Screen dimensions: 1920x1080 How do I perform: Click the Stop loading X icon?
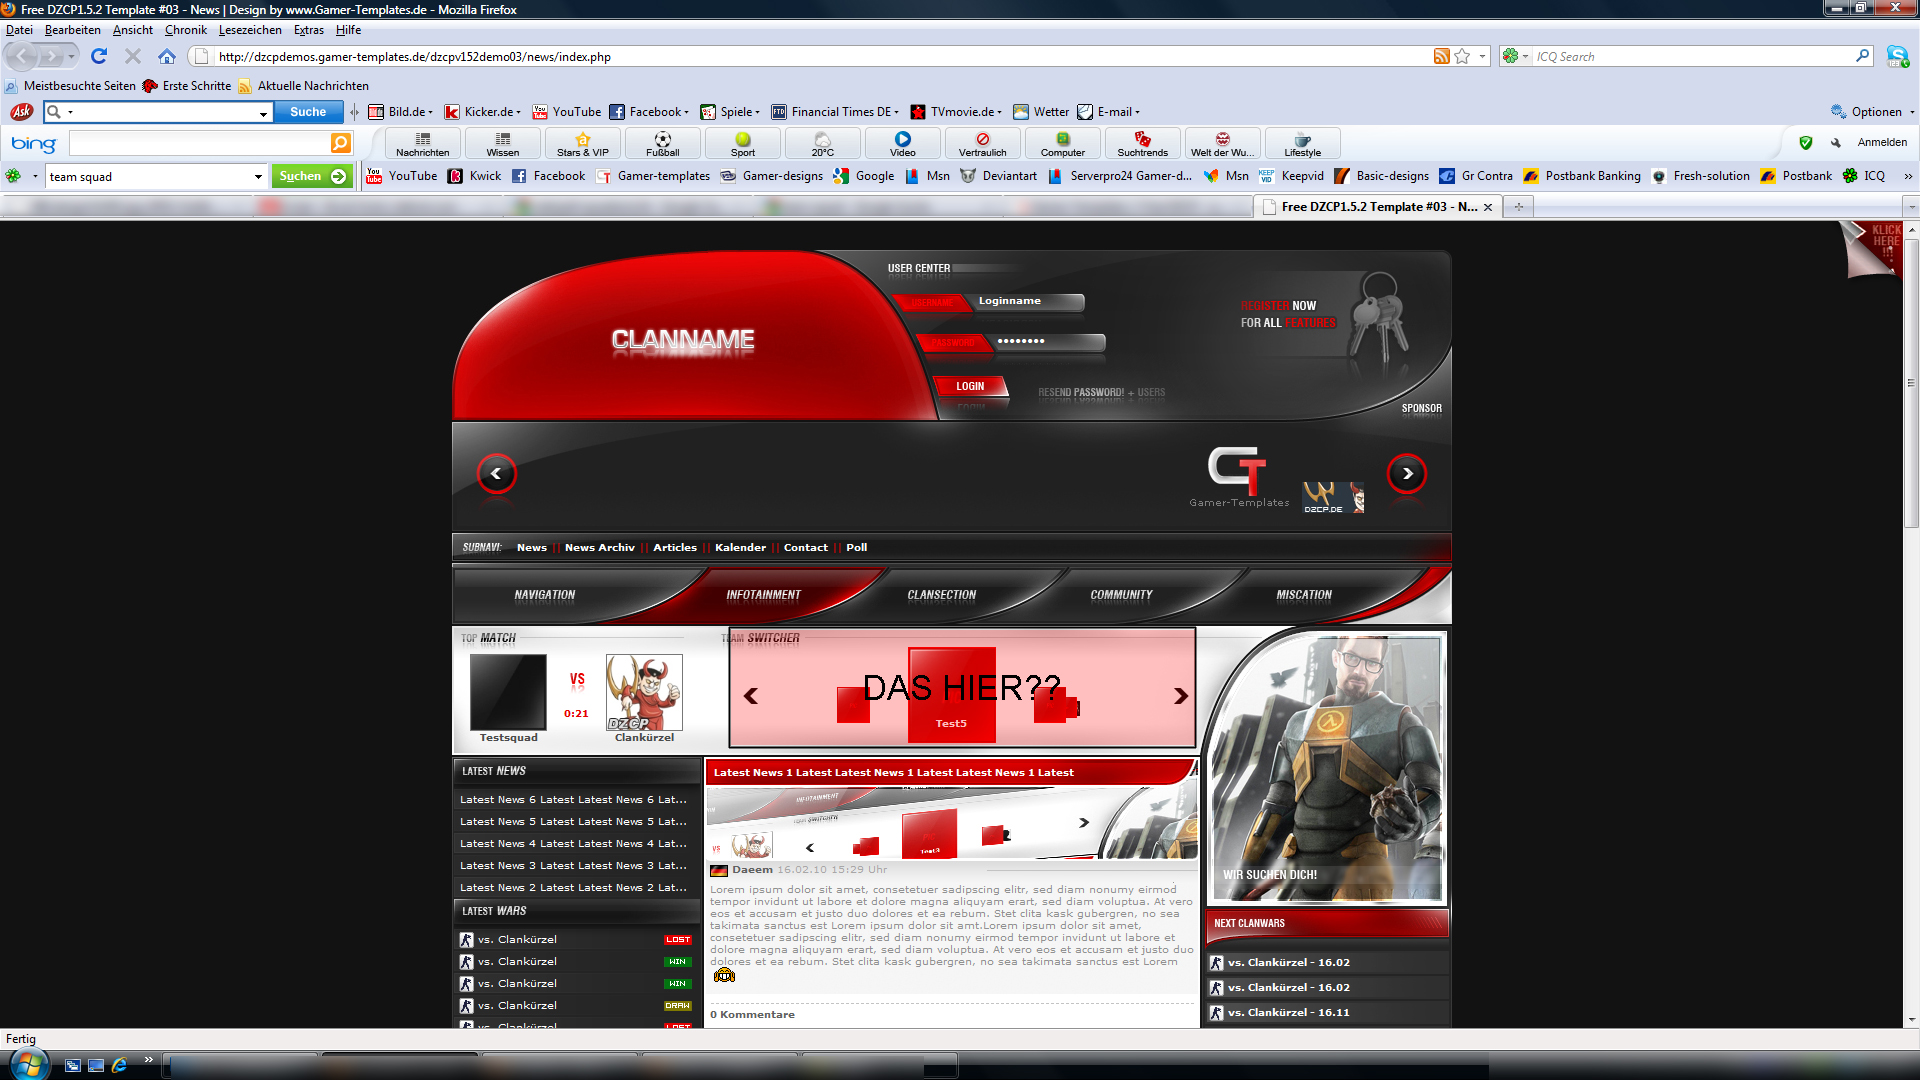(x=133, y=56)
